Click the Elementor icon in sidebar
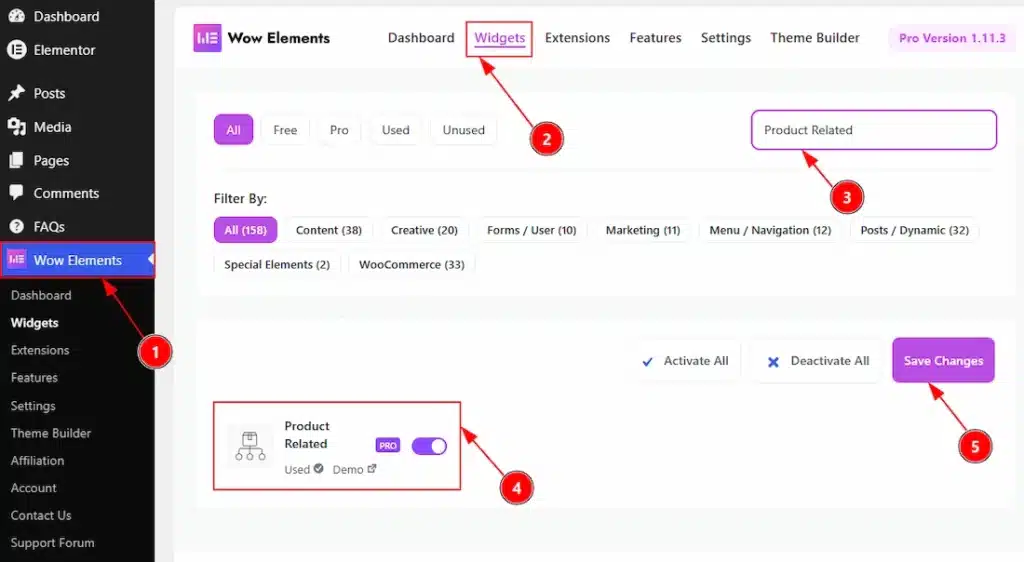The width and height of the screenshot is (1024, 562). [x=16, y=50]
